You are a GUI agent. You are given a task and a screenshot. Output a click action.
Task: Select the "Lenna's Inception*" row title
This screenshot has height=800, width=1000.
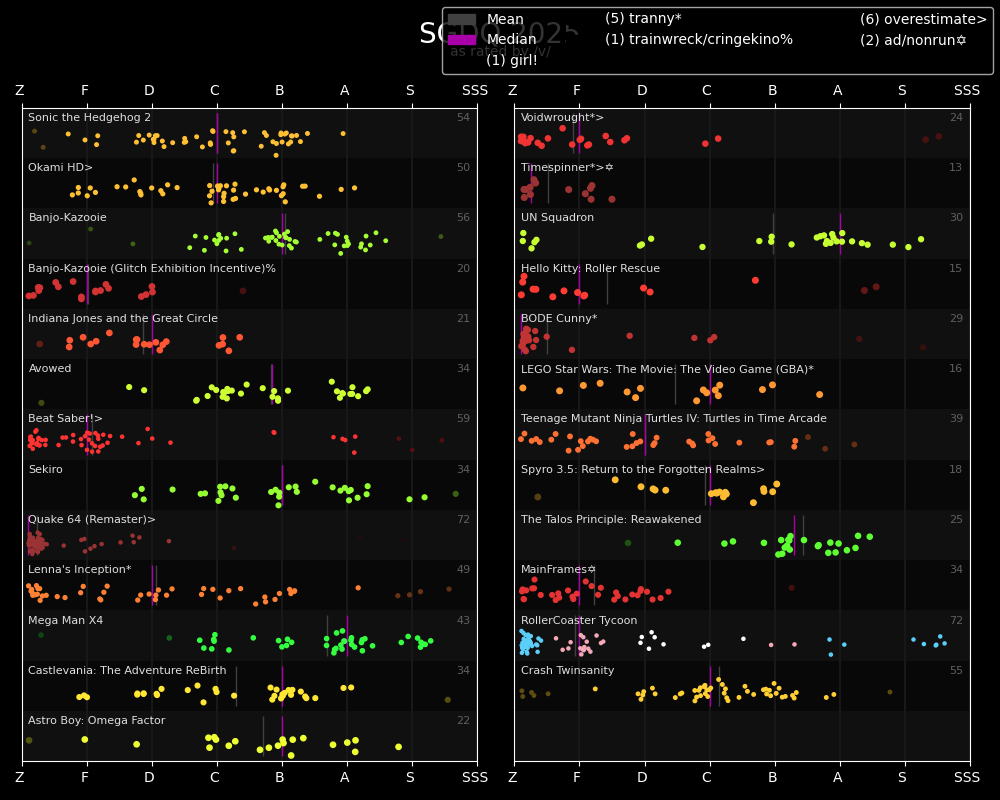[80, 570]
